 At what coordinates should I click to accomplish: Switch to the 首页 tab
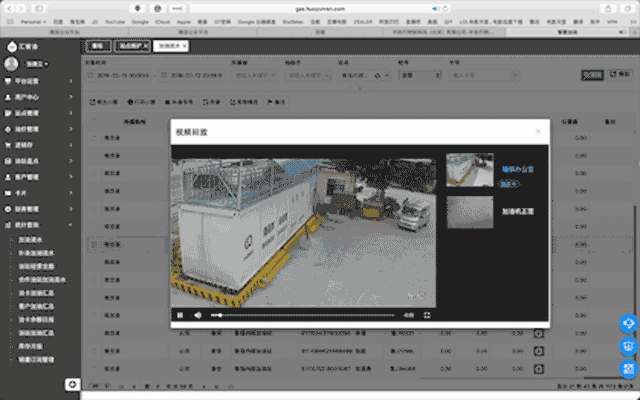point(97,46)
